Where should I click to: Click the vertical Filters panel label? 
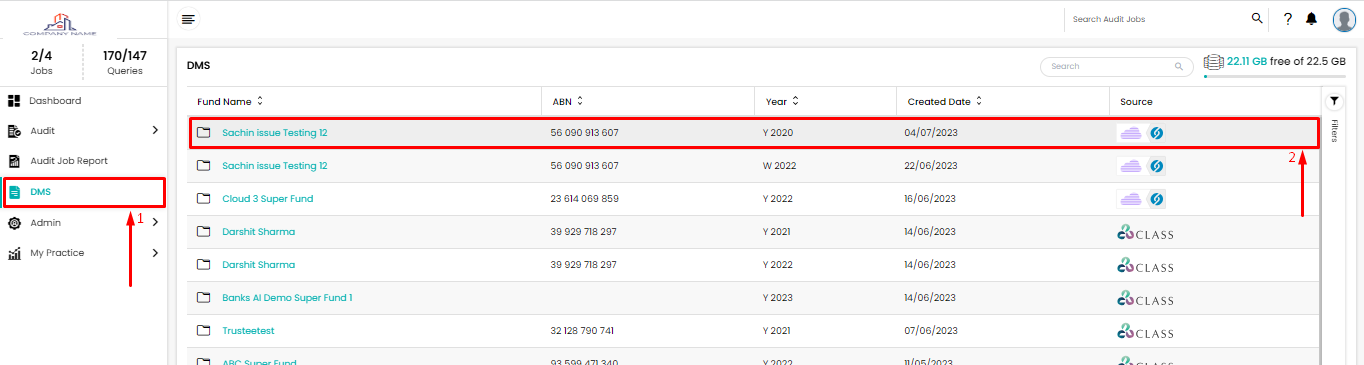pyautogui.click(x=1334, y=132)
